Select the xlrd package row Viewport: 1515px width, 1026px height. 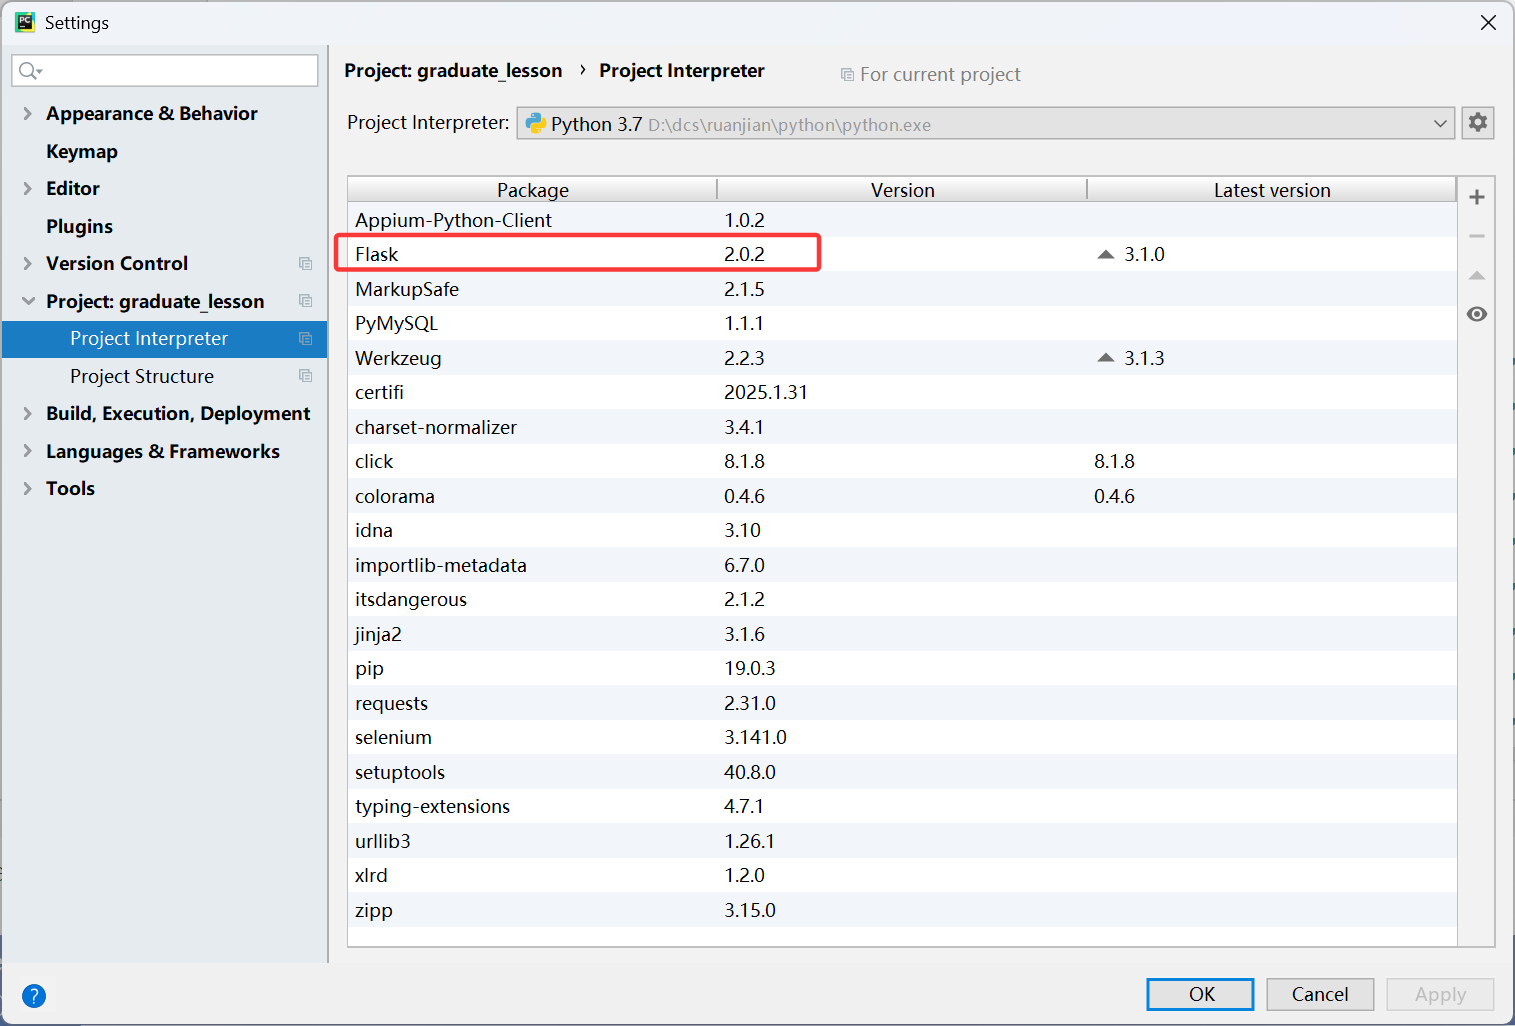902,875
